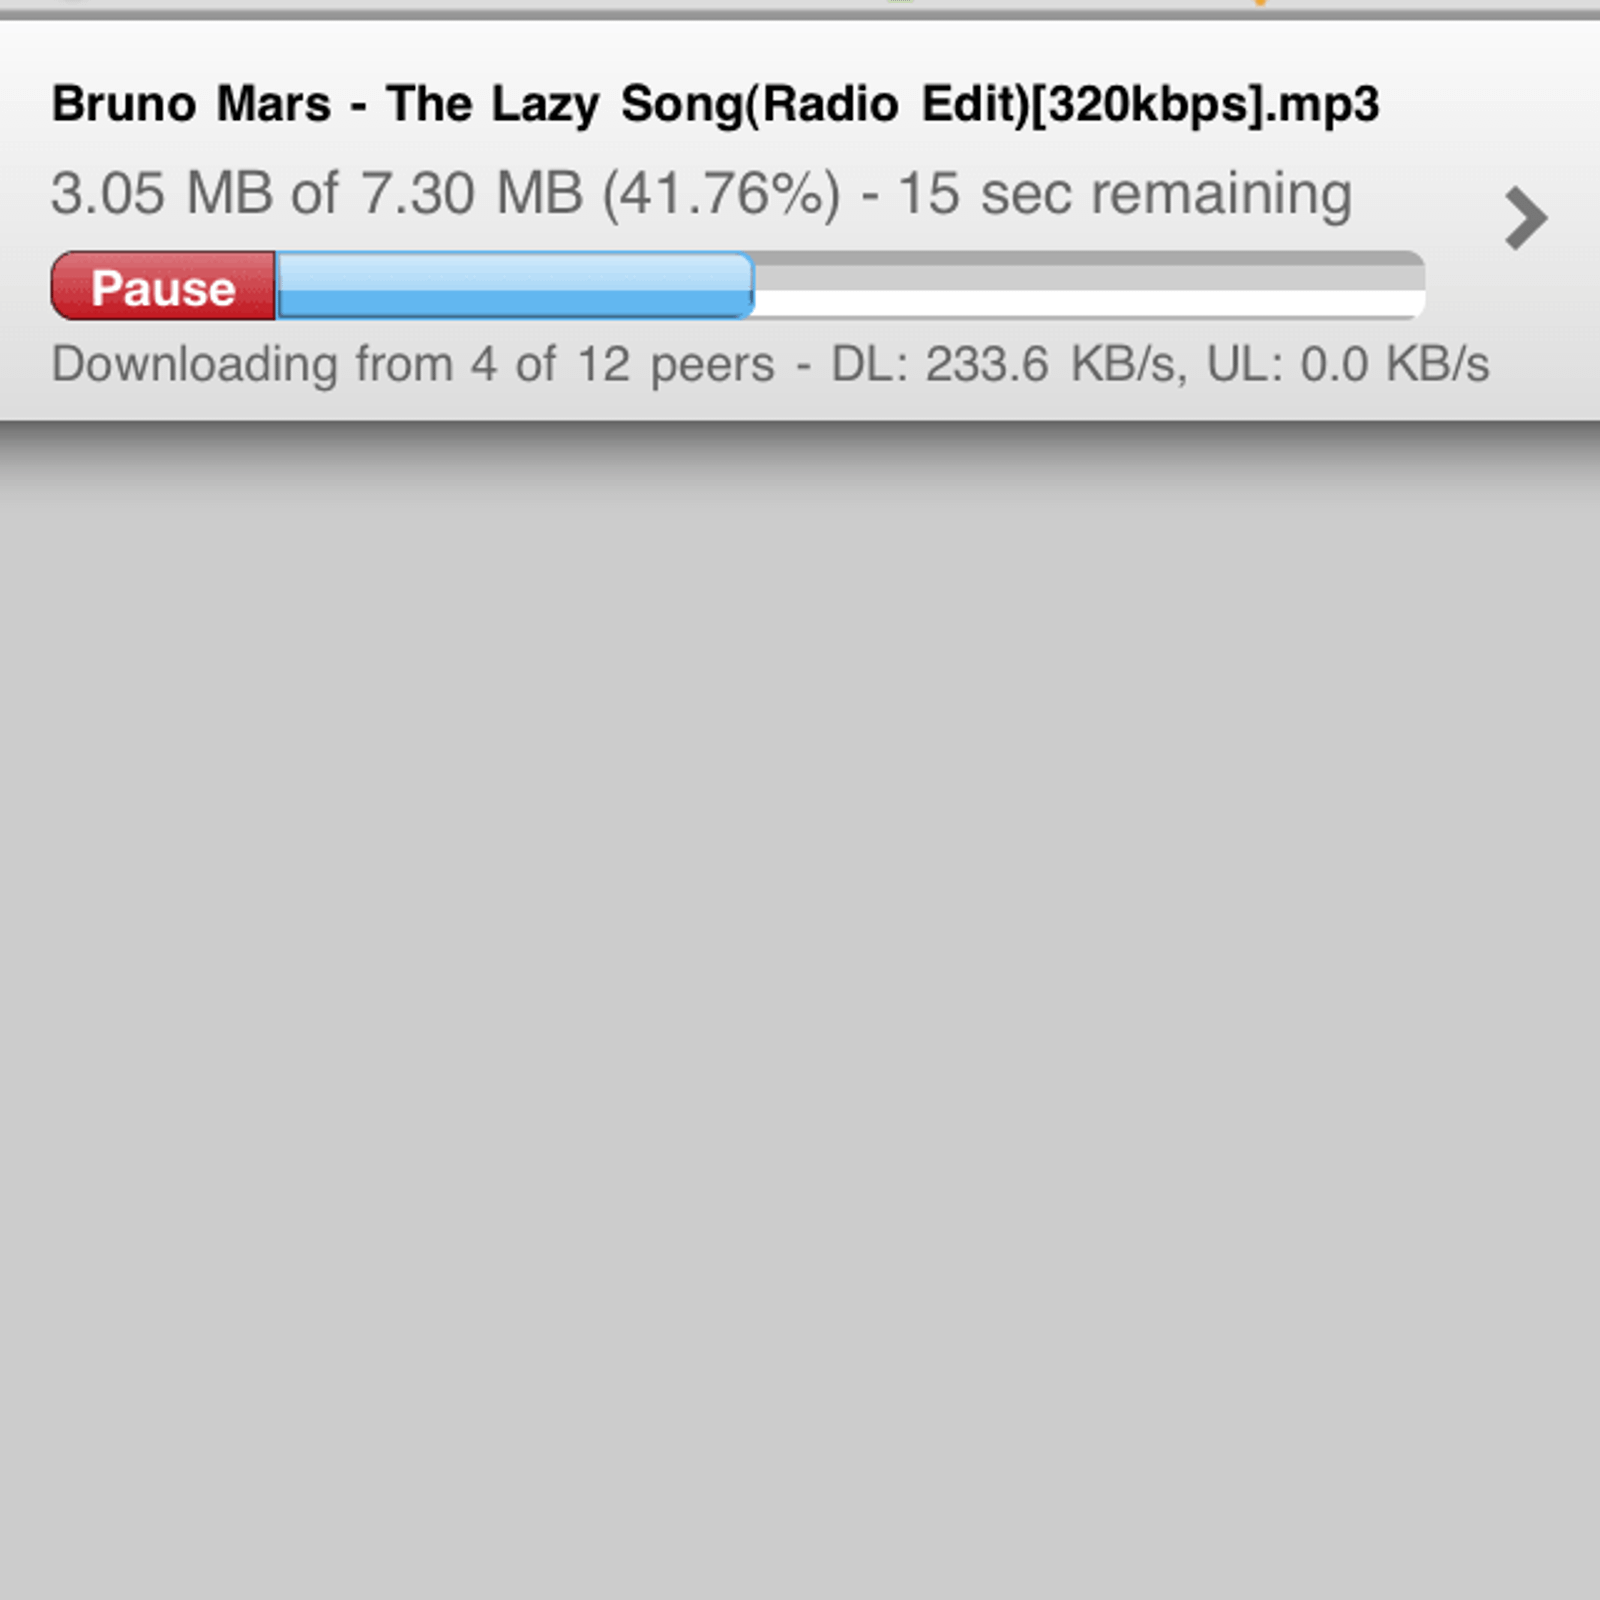Click the dark divider bar above the torrent row
The width and height of the screenshot is (1600, 1600).
coord(800,15)
